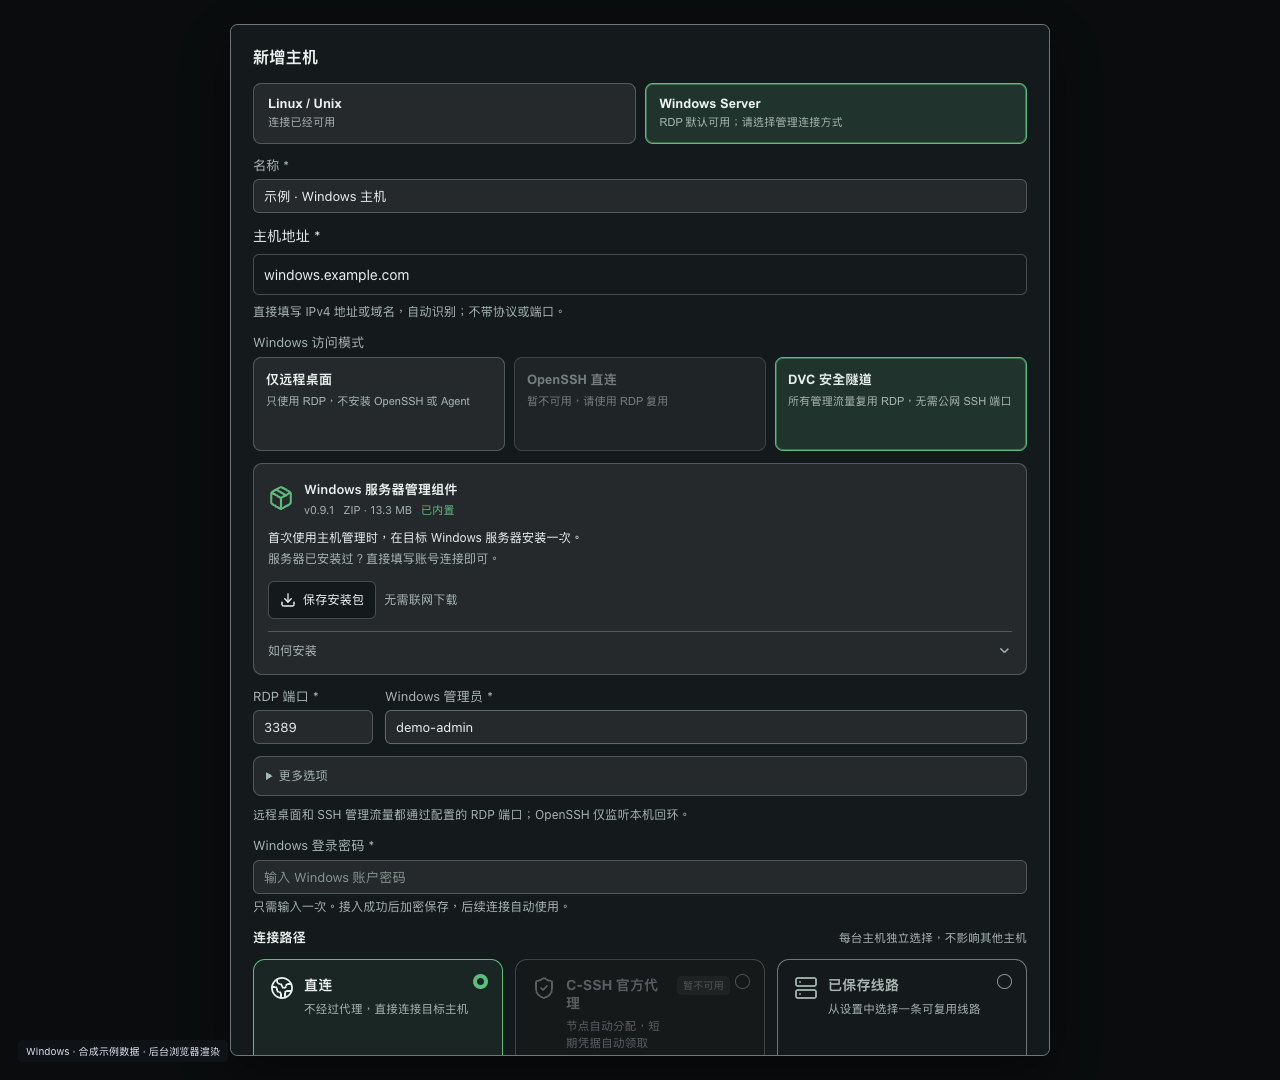This screenshot has width=1280, height=1080.
Task: Click the v0.9.1 version text
Action: point(319,510)
